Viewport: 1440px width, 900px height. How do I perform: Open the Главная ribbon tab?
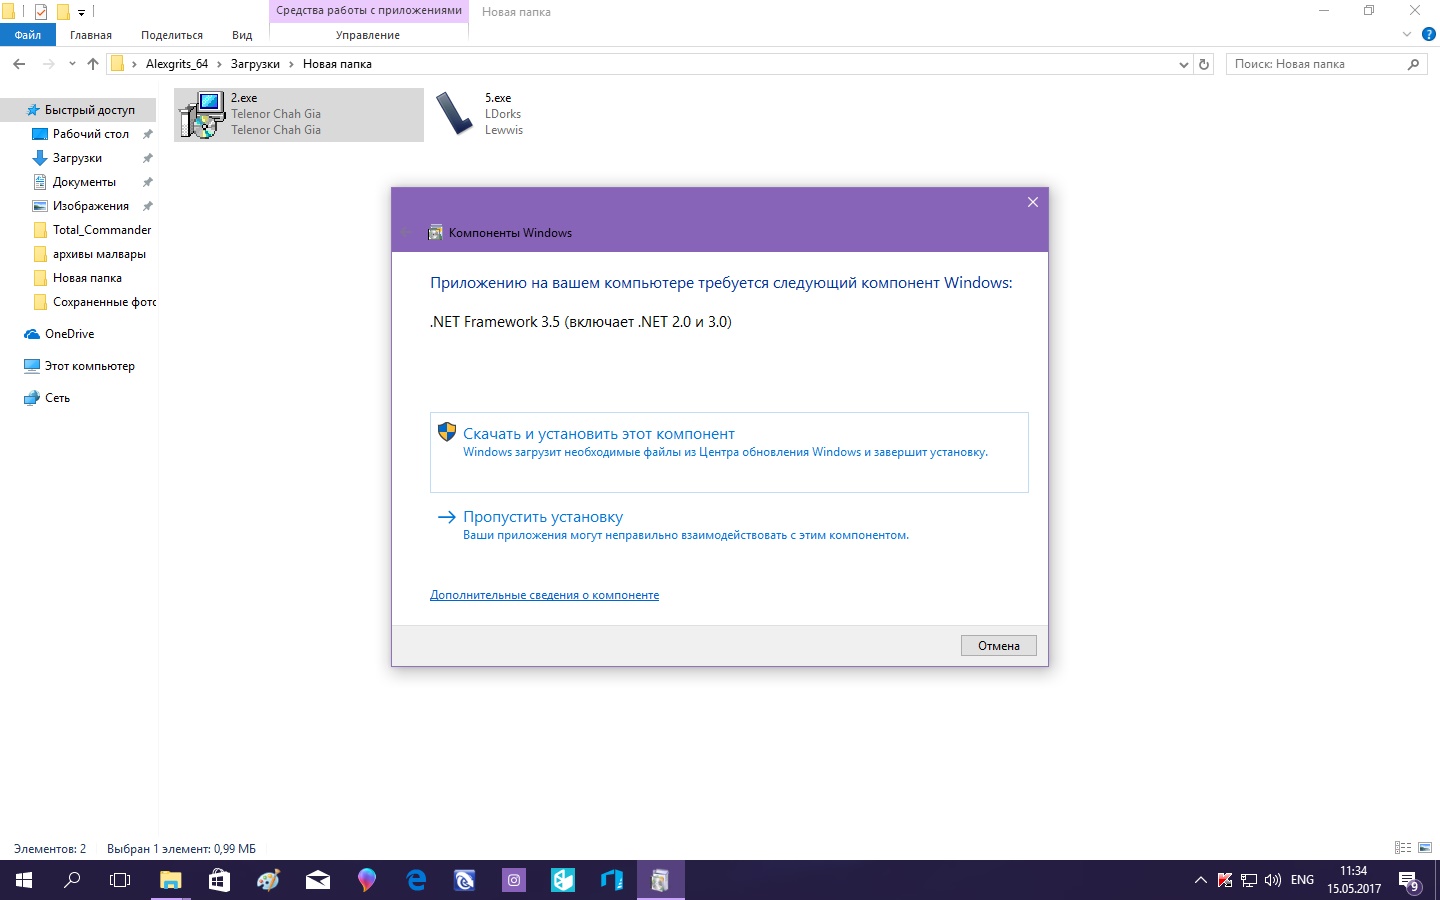pyautogui.click(x=91, y=35)
